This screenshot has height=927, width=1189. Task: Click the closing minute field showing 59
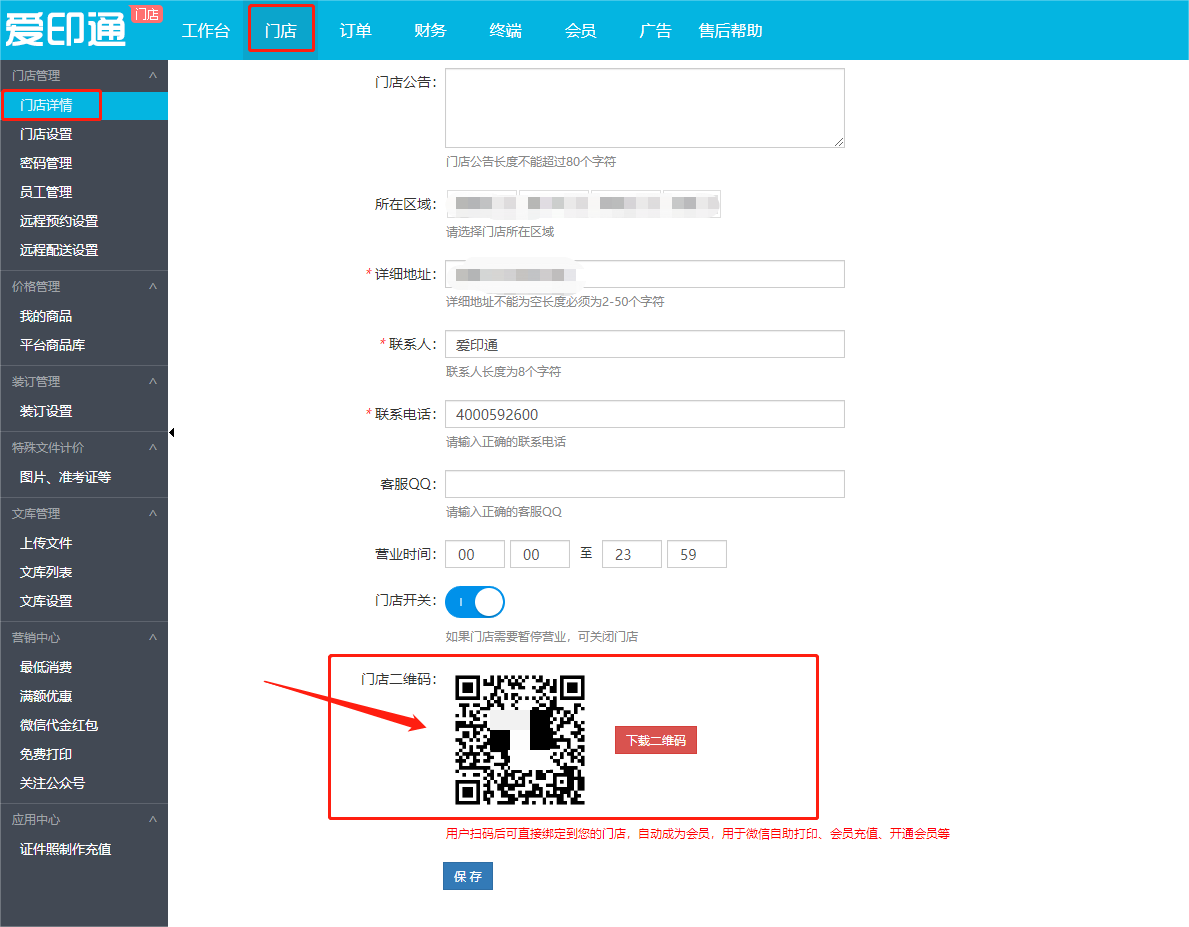click(697, 555)
